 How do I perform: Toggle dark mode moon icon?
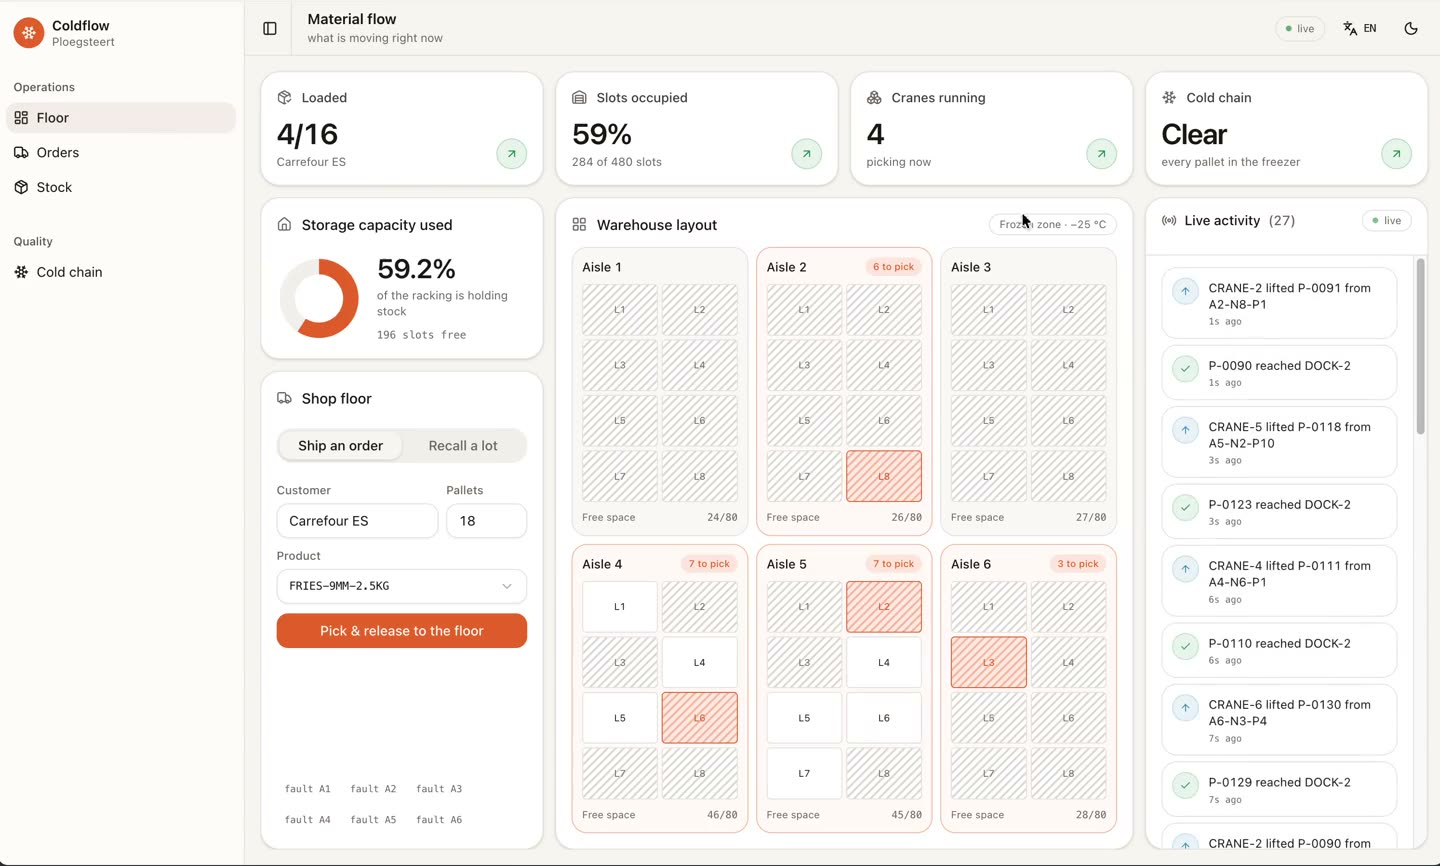1411,29
